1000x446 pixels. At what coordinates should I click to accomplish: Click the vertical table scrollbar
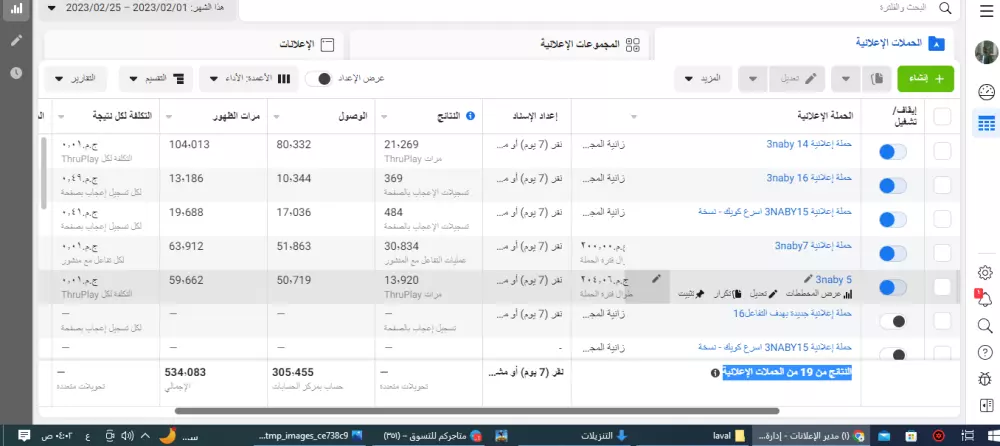[x=43, y=173]
